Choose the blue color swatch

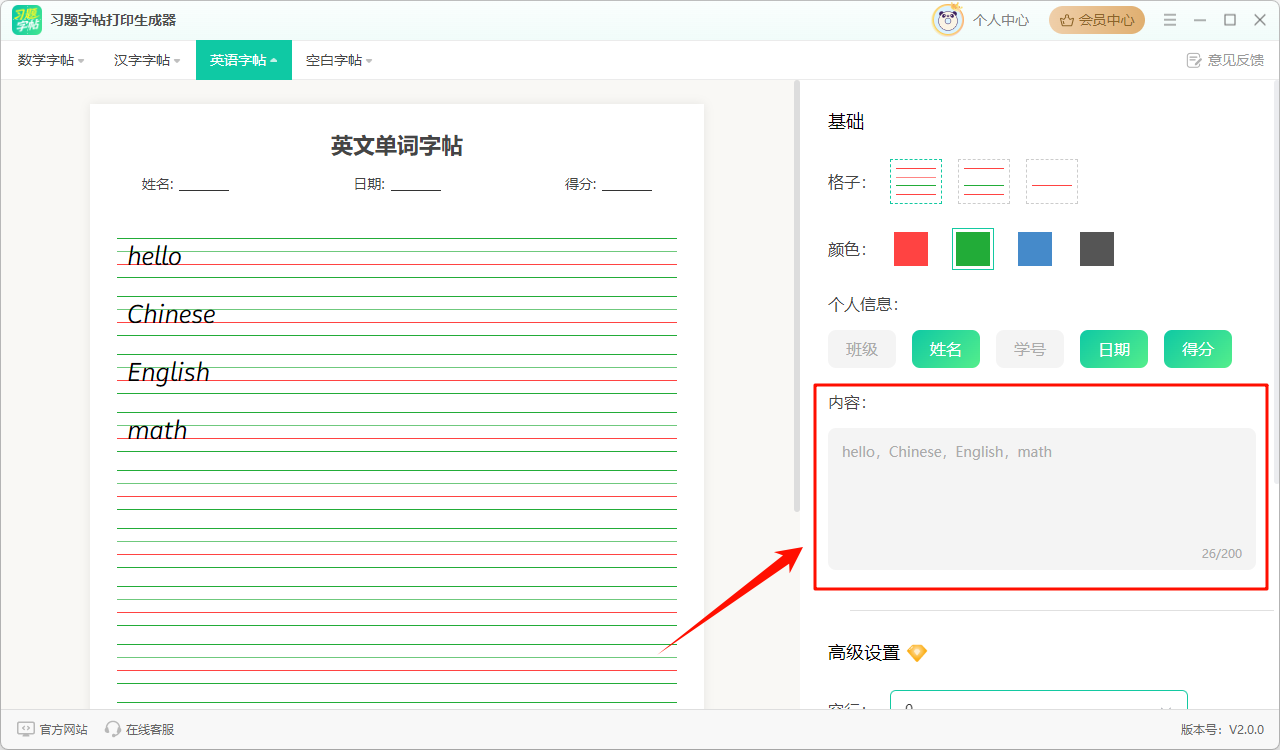[x=1035, y=249]
